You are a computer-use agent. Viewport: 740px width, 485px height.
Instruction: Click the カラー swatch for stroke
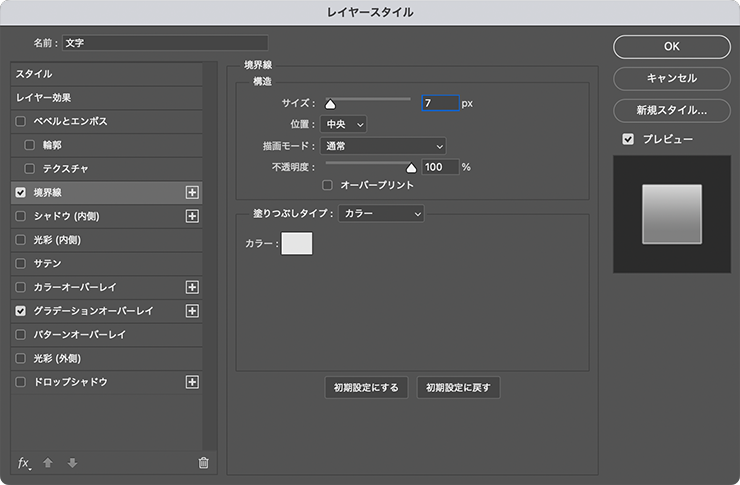click(297, 243)
